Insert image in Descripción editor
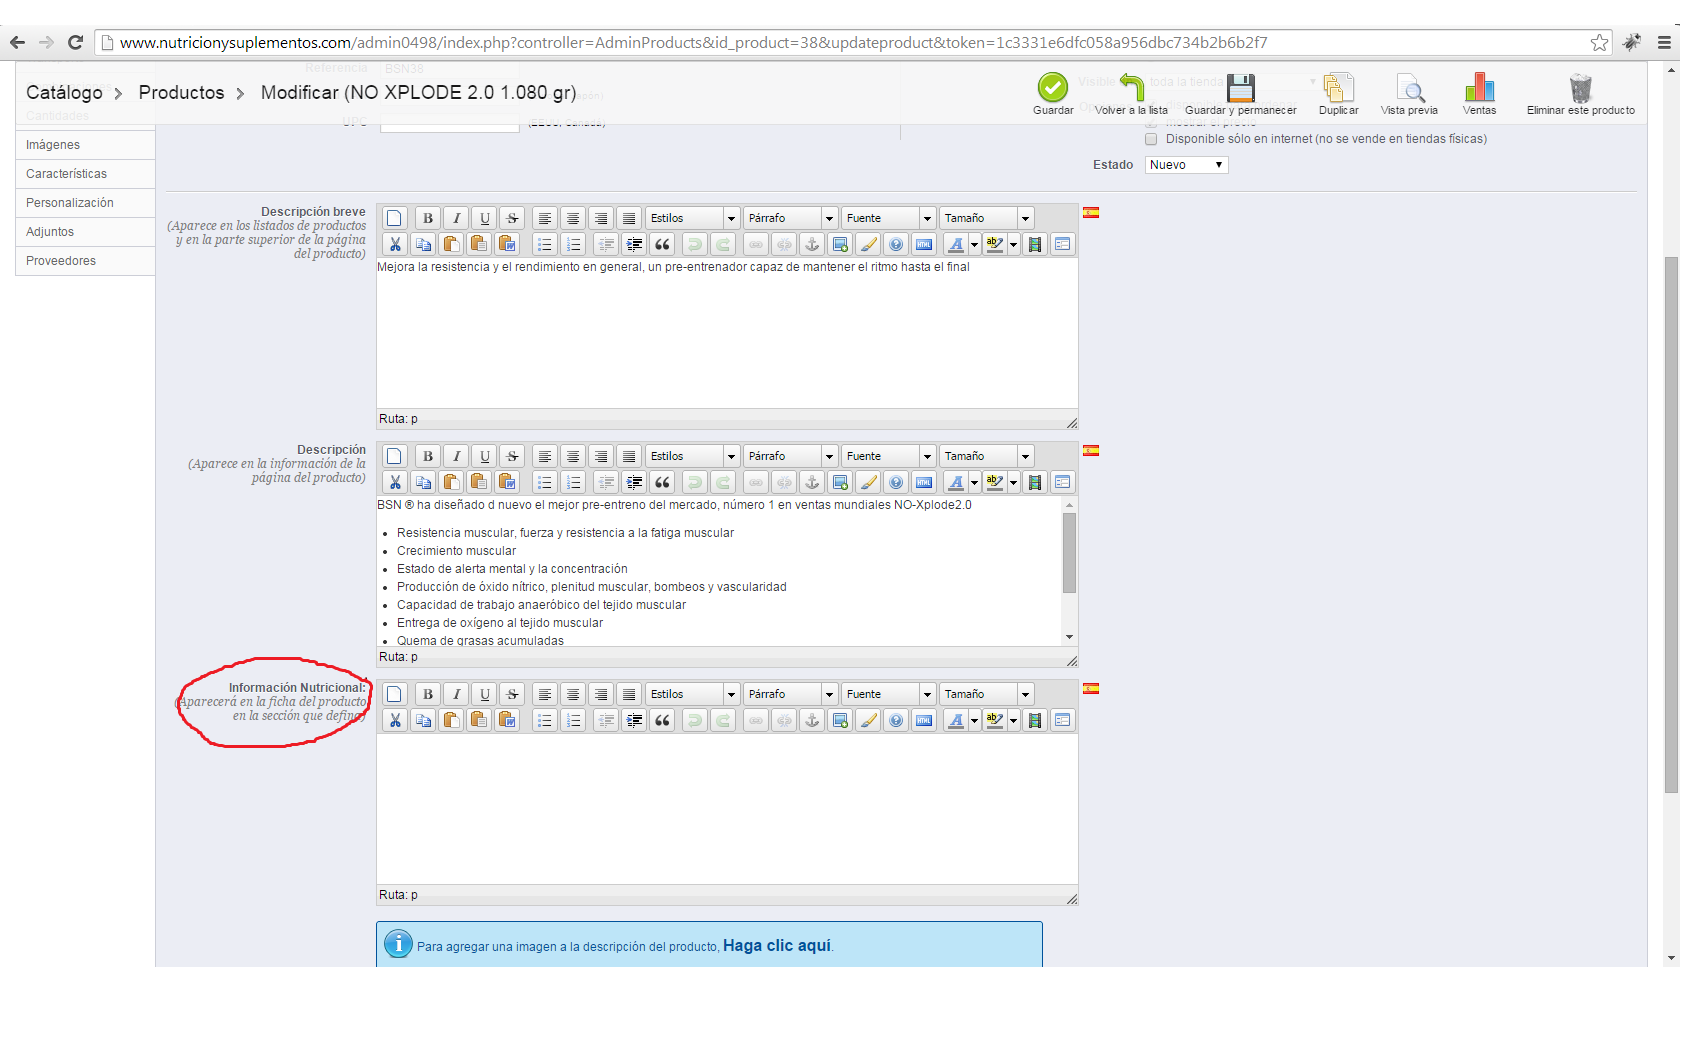Viewport: 1702px width, 1050px height. click(840, 482)
